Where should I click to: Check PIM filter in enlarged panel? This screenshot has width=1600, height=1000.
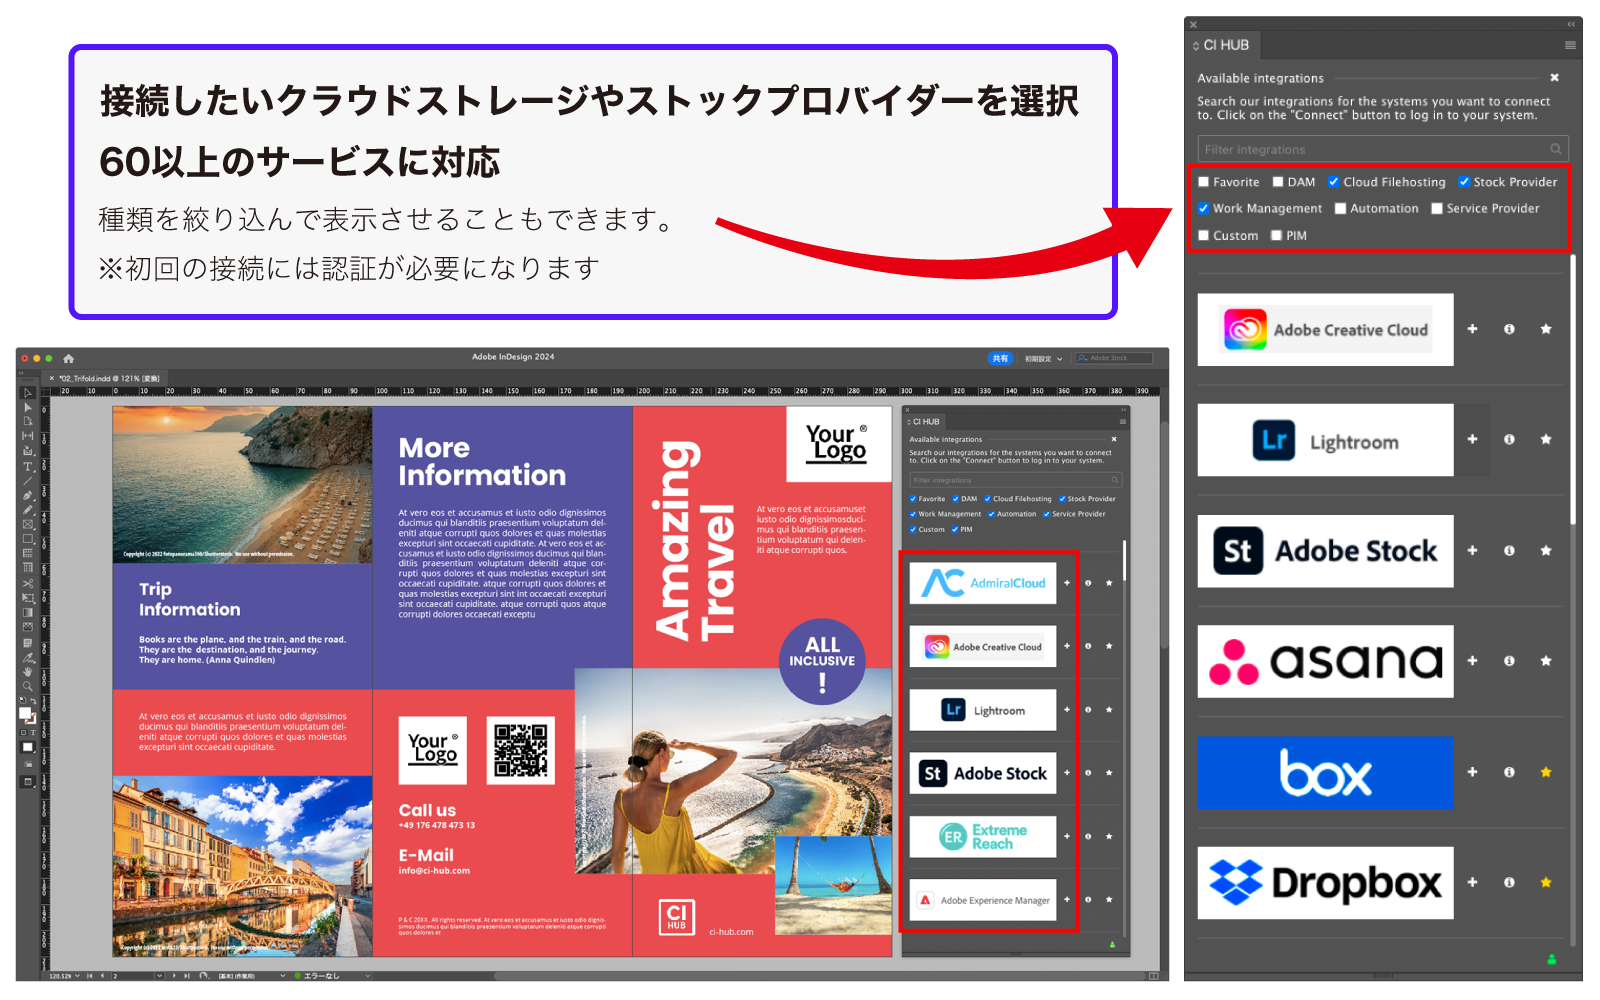pyautogui.click(x=1277, y=235)
